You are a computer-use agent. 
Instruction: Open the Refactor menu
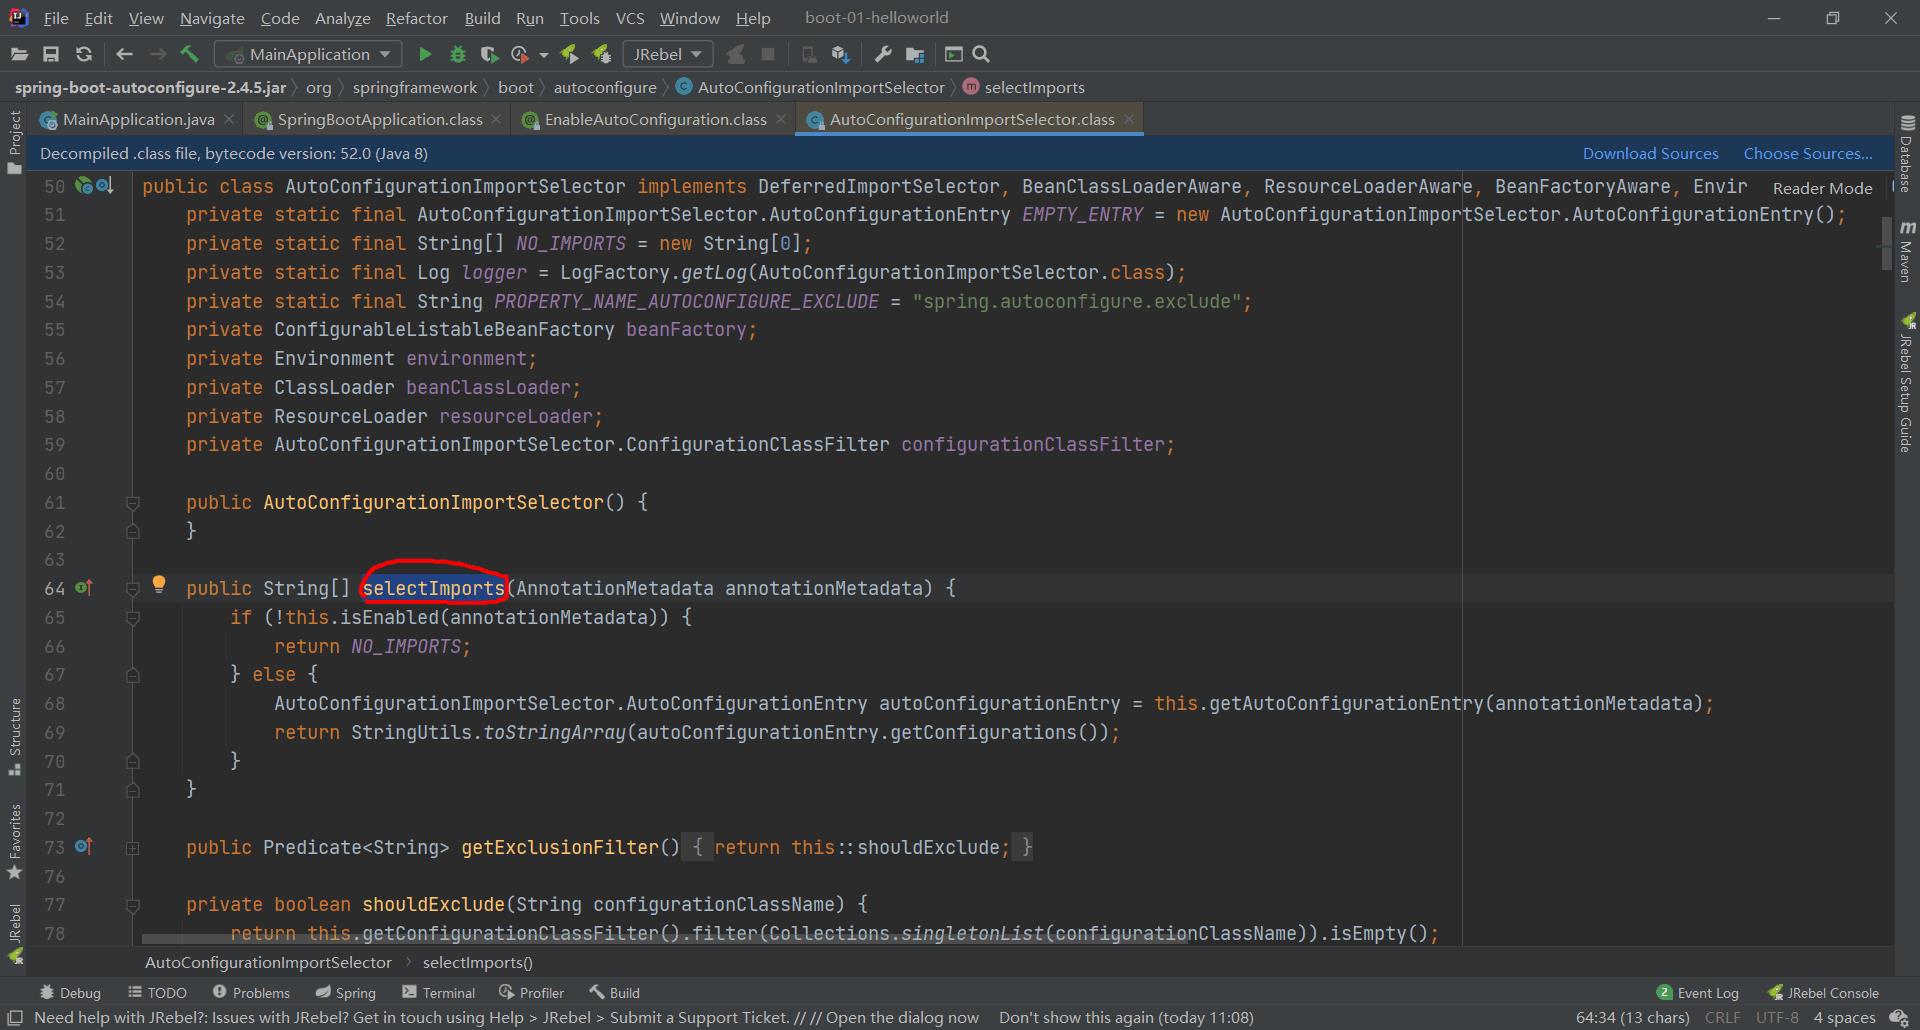click(x=416, y=18)
